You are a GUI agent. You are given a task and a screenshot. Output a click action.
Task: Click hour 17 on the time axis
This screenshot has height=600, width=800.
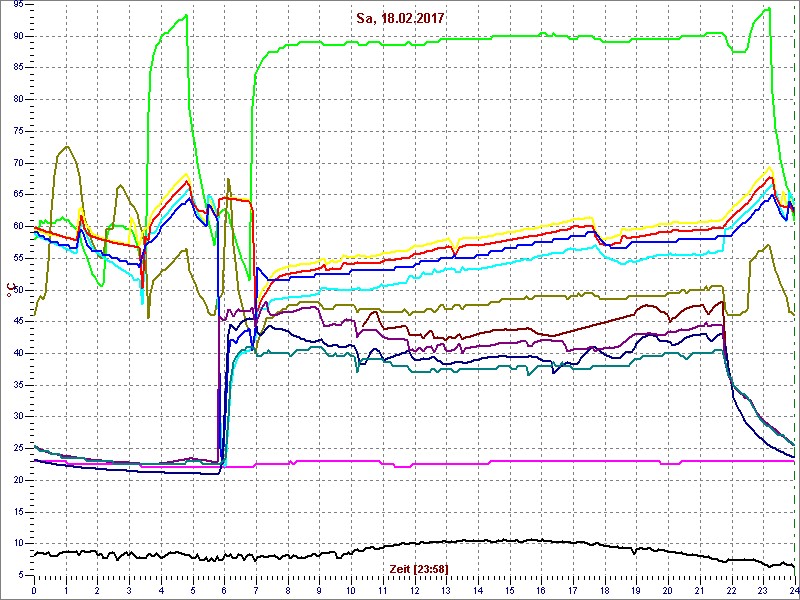[x=572, y=590]
